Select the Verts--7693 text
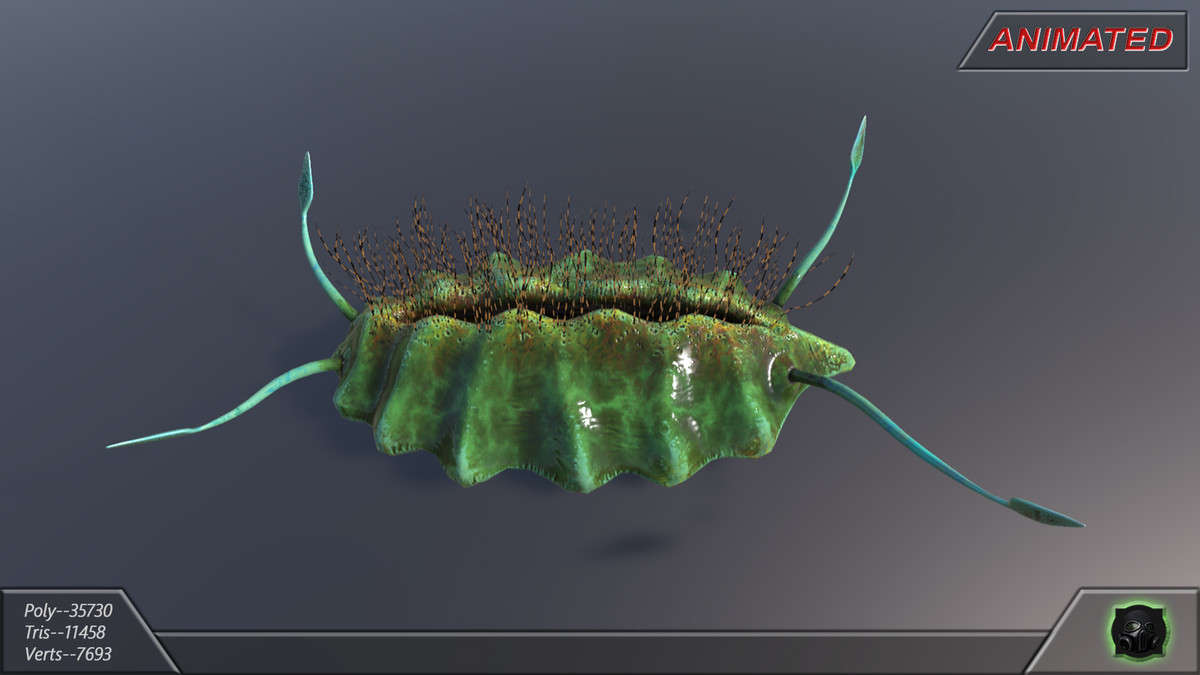The height and width of the screenshot is (675, 1200). click(69, 654)
